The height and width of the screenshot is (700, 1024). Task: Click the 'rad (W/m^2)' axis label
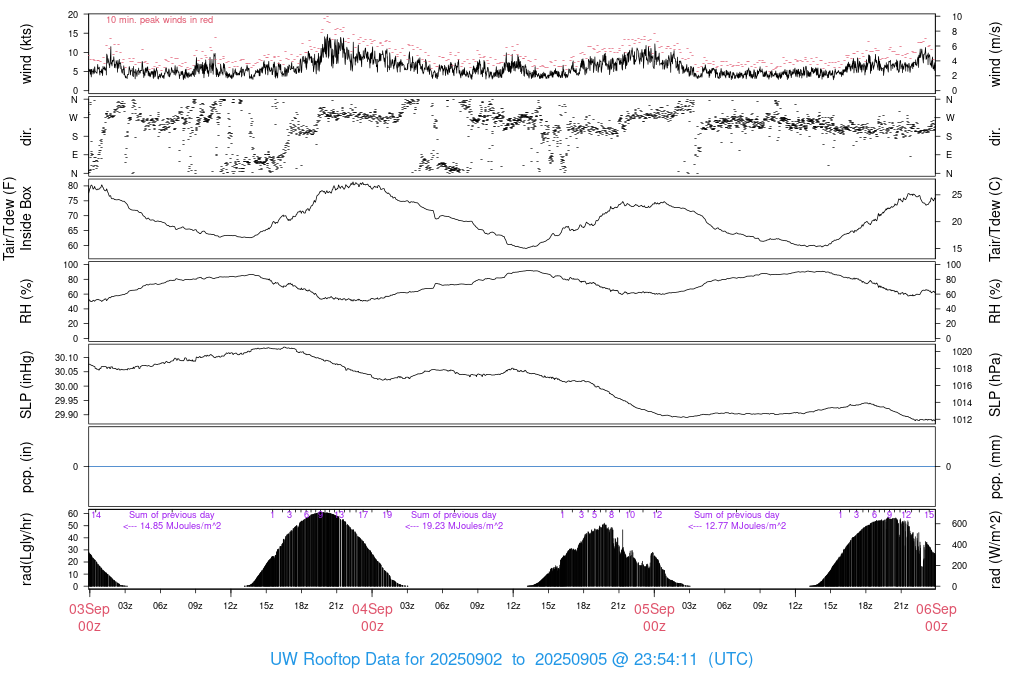tap(995, 549)
